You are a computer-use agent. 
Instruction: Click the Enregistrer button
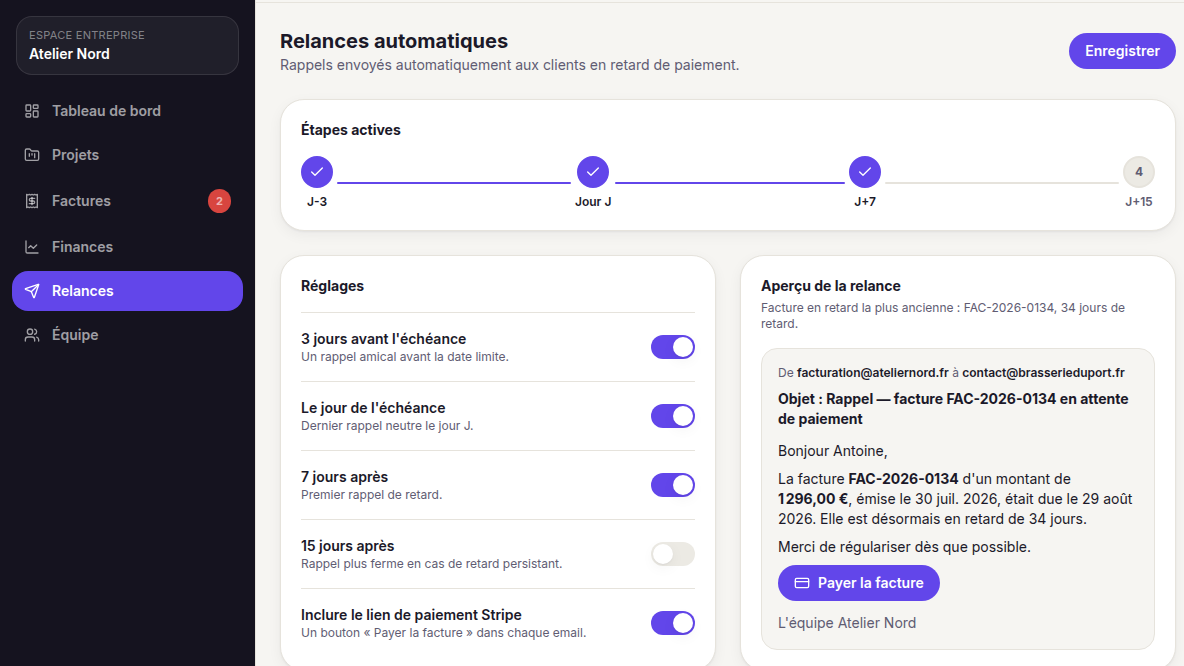pos(1122,51)
